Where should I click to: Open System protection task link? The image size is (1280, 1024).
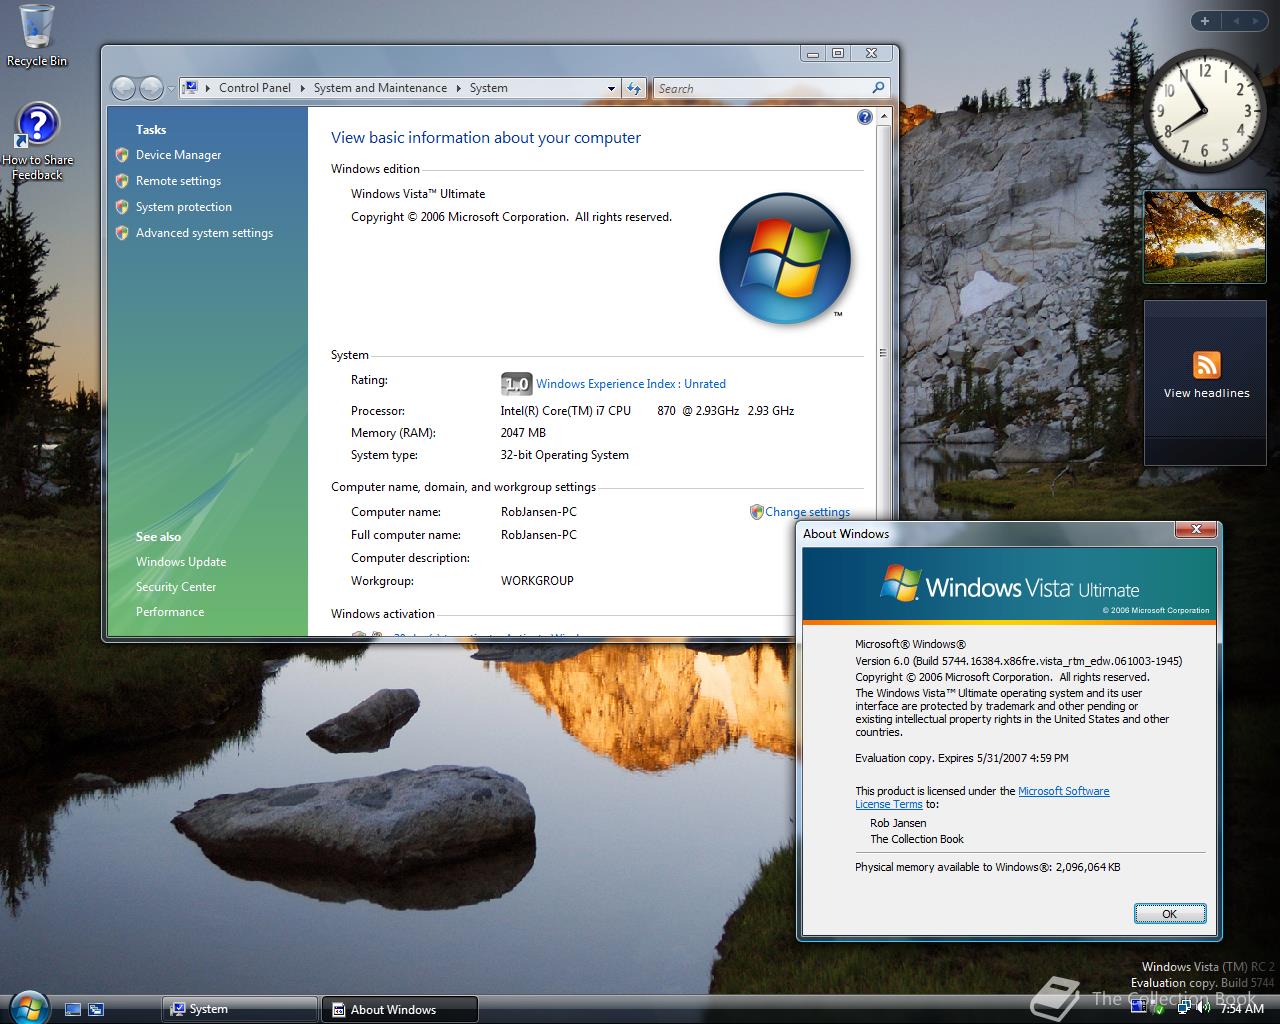tap(184, 207)
